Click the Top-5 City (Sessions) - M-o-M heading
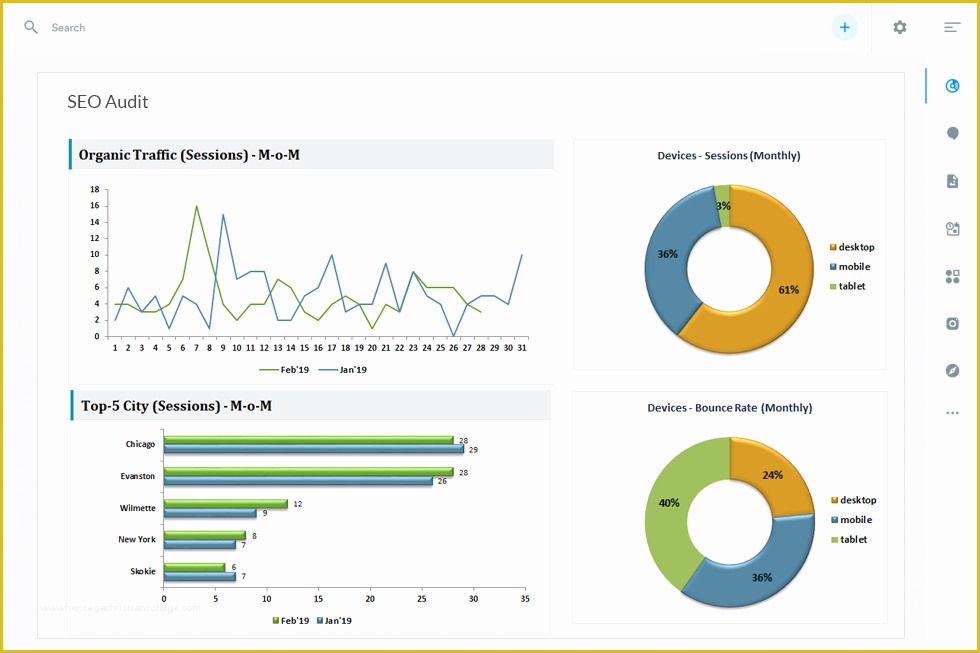 176,406
